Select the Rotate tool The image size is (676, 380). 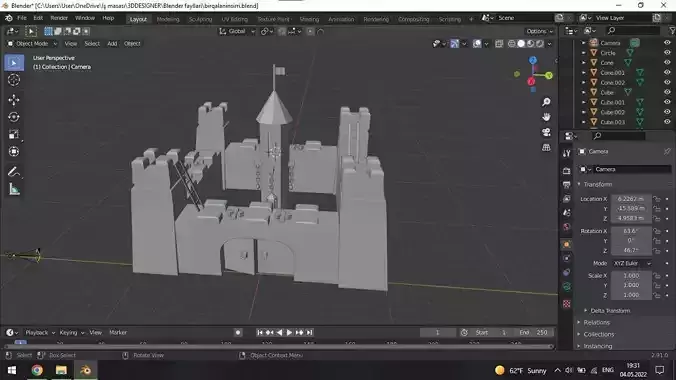[x=14, y=117]
